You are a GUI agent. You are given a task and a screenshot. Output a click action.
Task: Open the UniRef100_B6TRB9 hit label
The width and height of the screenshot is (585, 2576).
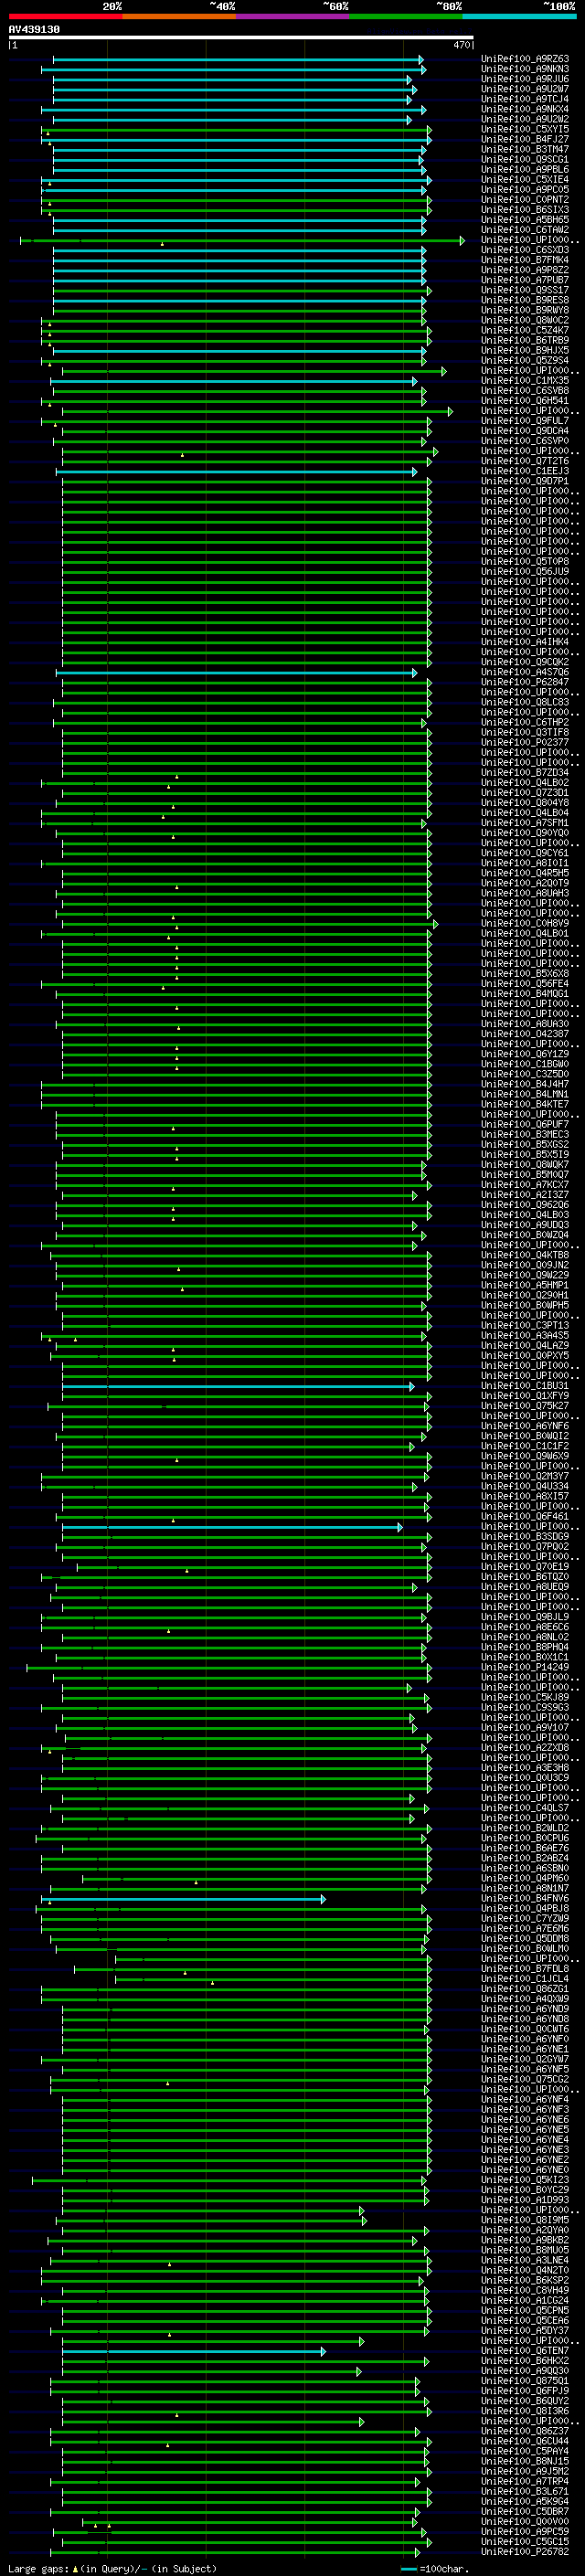click(x=525, y=340)
